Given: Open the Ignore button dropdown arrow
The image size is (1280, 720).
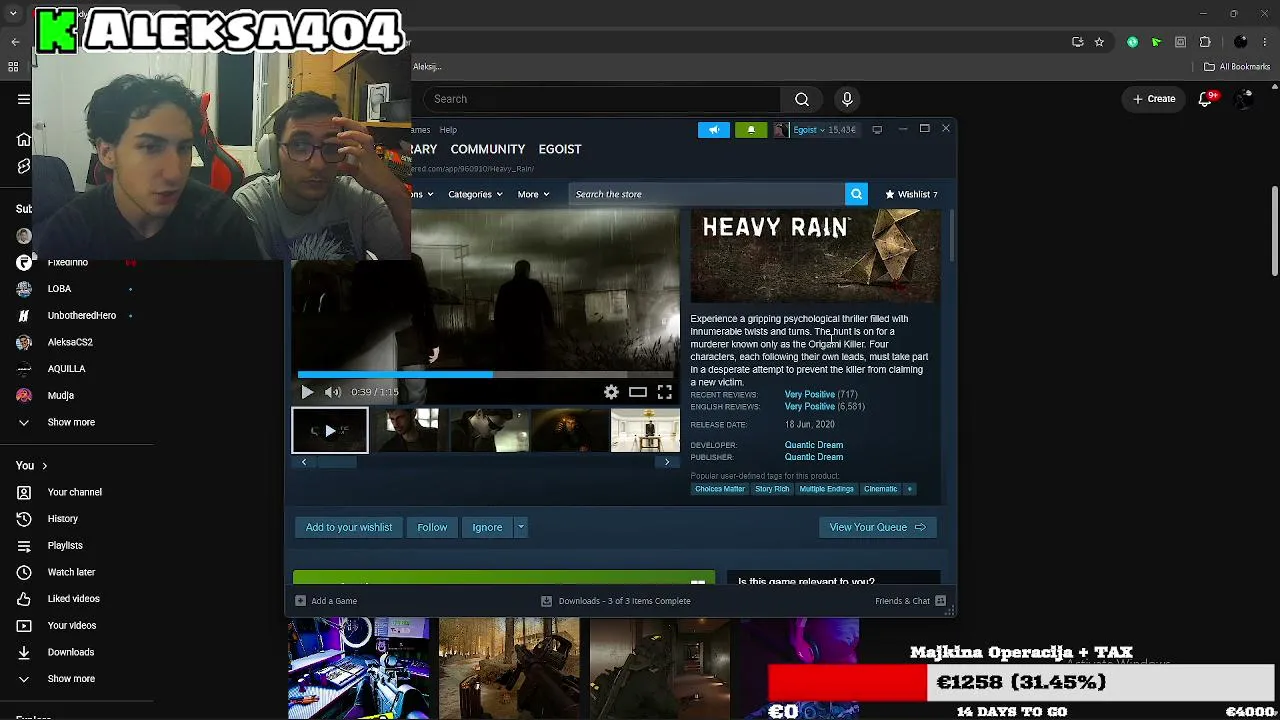Looking at the screenshot, I should click(x=520, y=527).
